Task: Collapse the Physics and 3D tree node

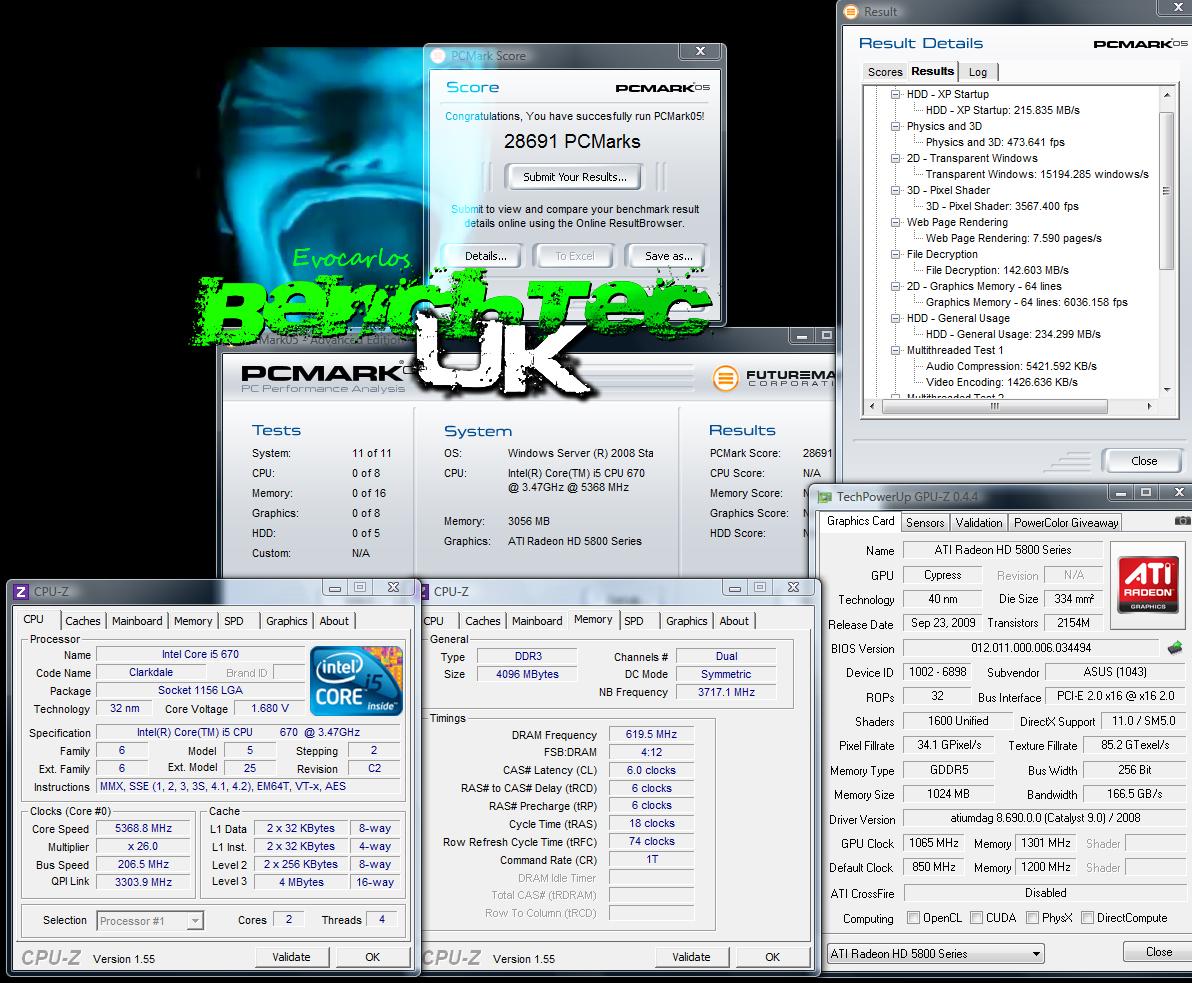Action: pyautogui.click(x=896, y=126)
